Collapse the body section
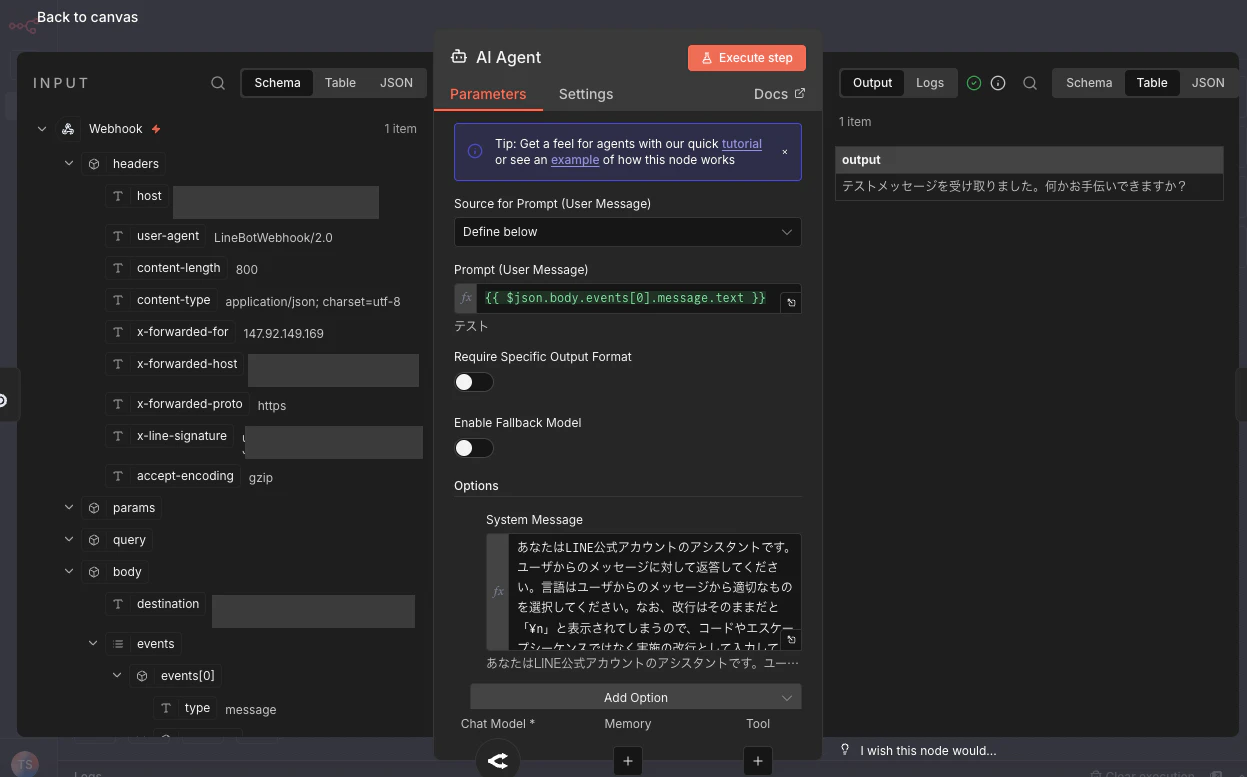Screen dimensions: 1247x777 pos(69,571)
